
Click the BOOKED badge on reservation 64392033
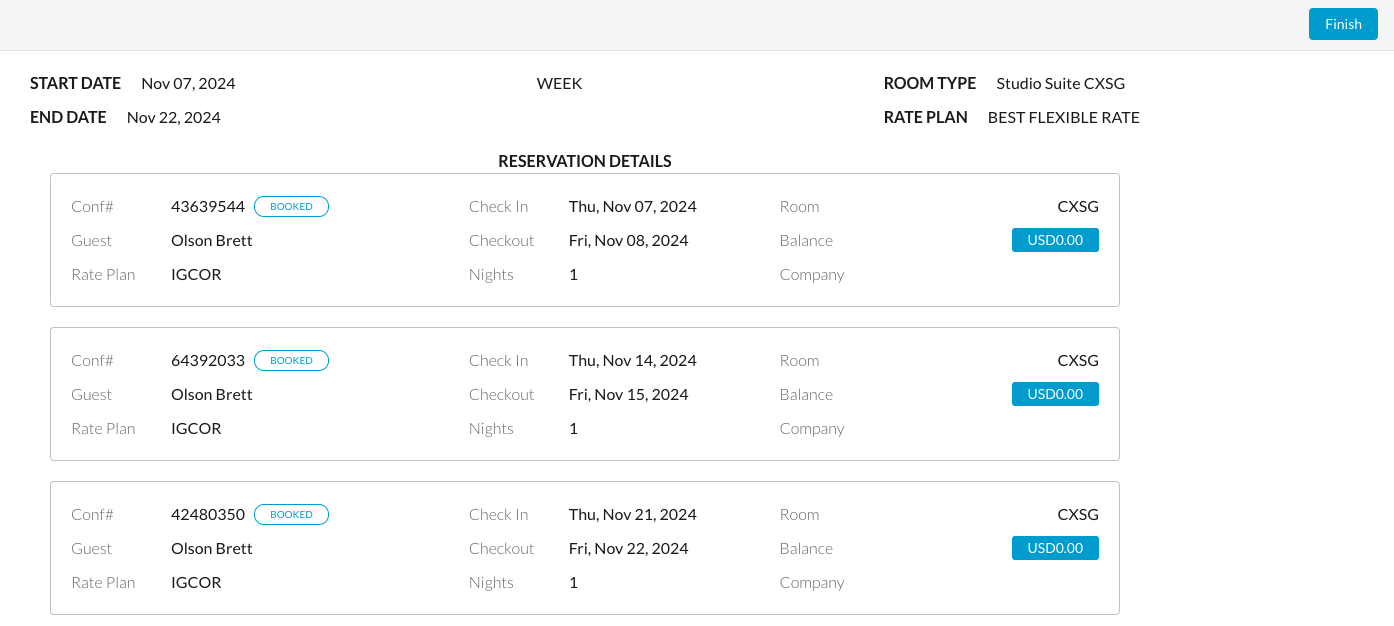pyautogui.click(x=291, y=360)
